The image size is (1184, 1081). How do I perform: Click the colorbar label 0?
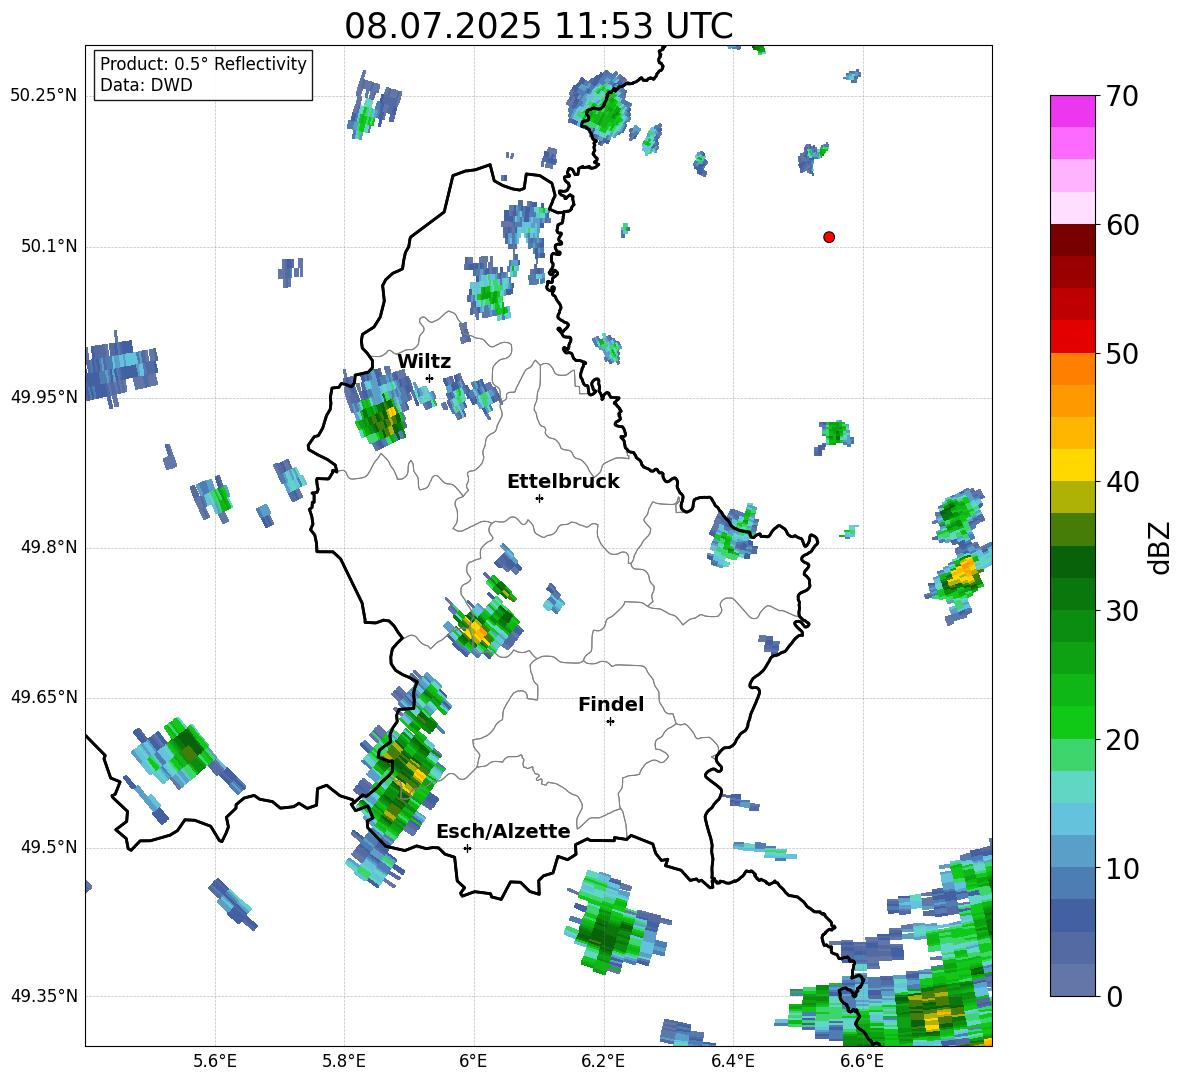pos(1114,996)
